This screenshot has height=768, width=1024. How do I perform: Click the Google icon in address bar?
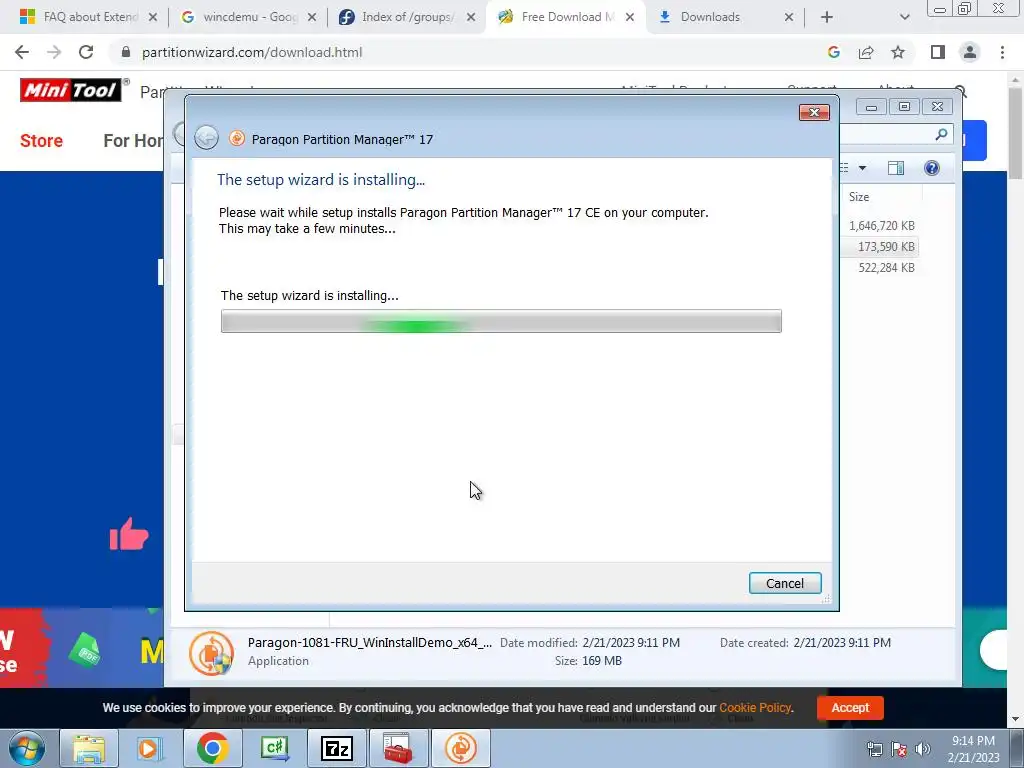pyautogui.click(x=833, y=52)
